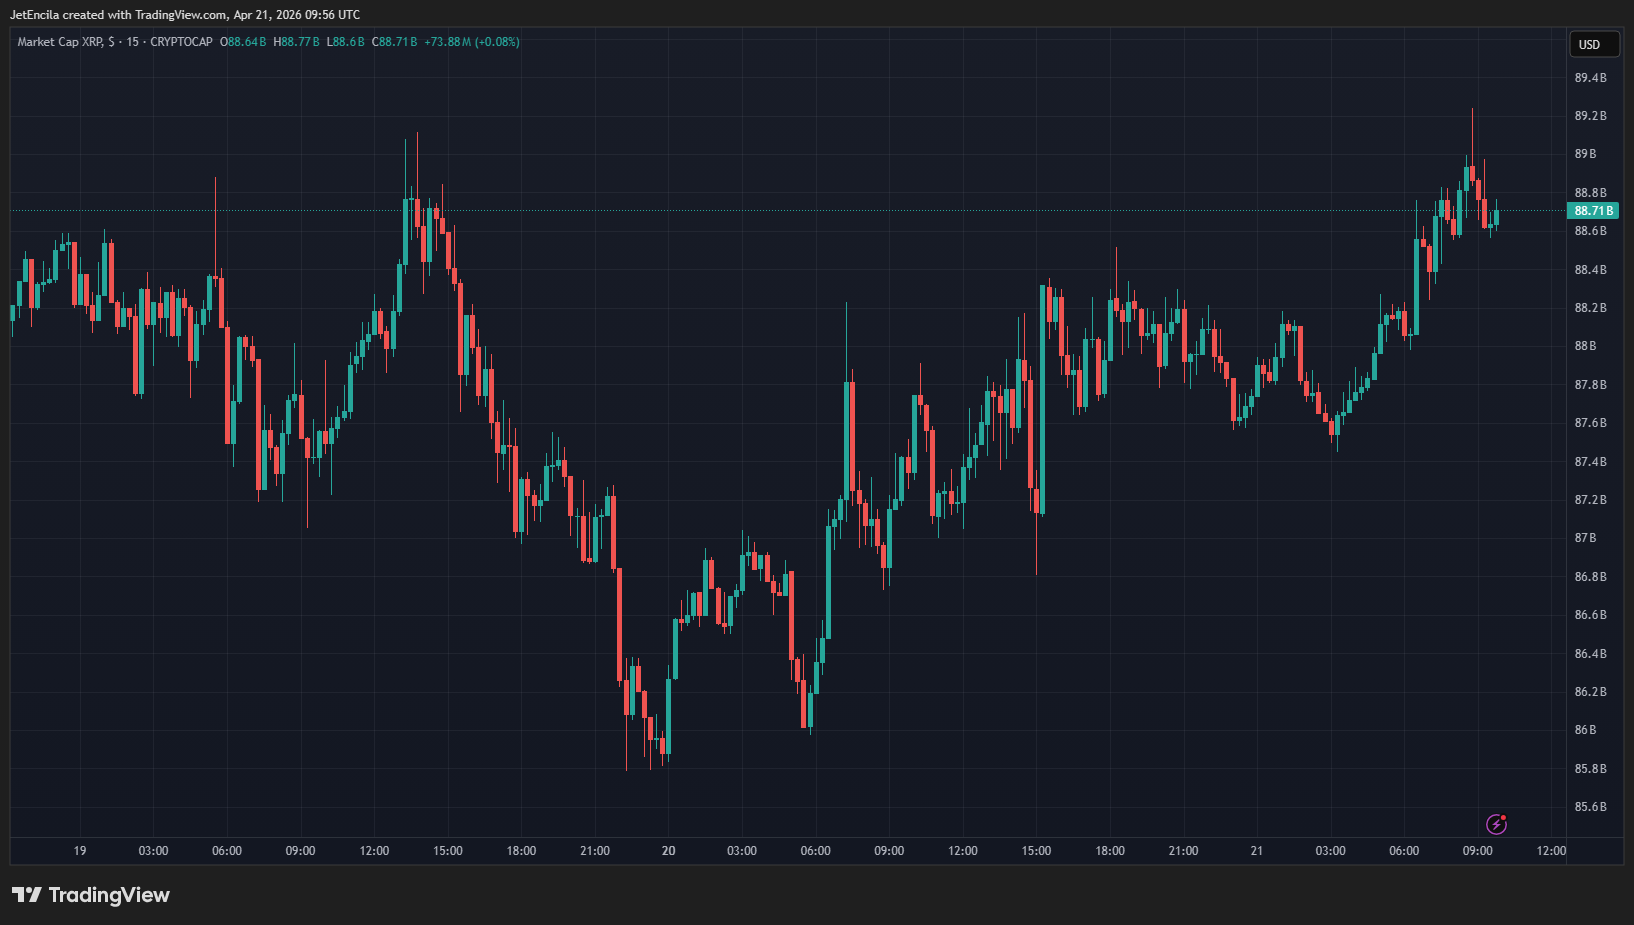Image resolution: width=1634 pixels, height=925 pixels.
Task: Click the date label 21 on time axis
Action: pyautogui.click(x=1256, y=851)
